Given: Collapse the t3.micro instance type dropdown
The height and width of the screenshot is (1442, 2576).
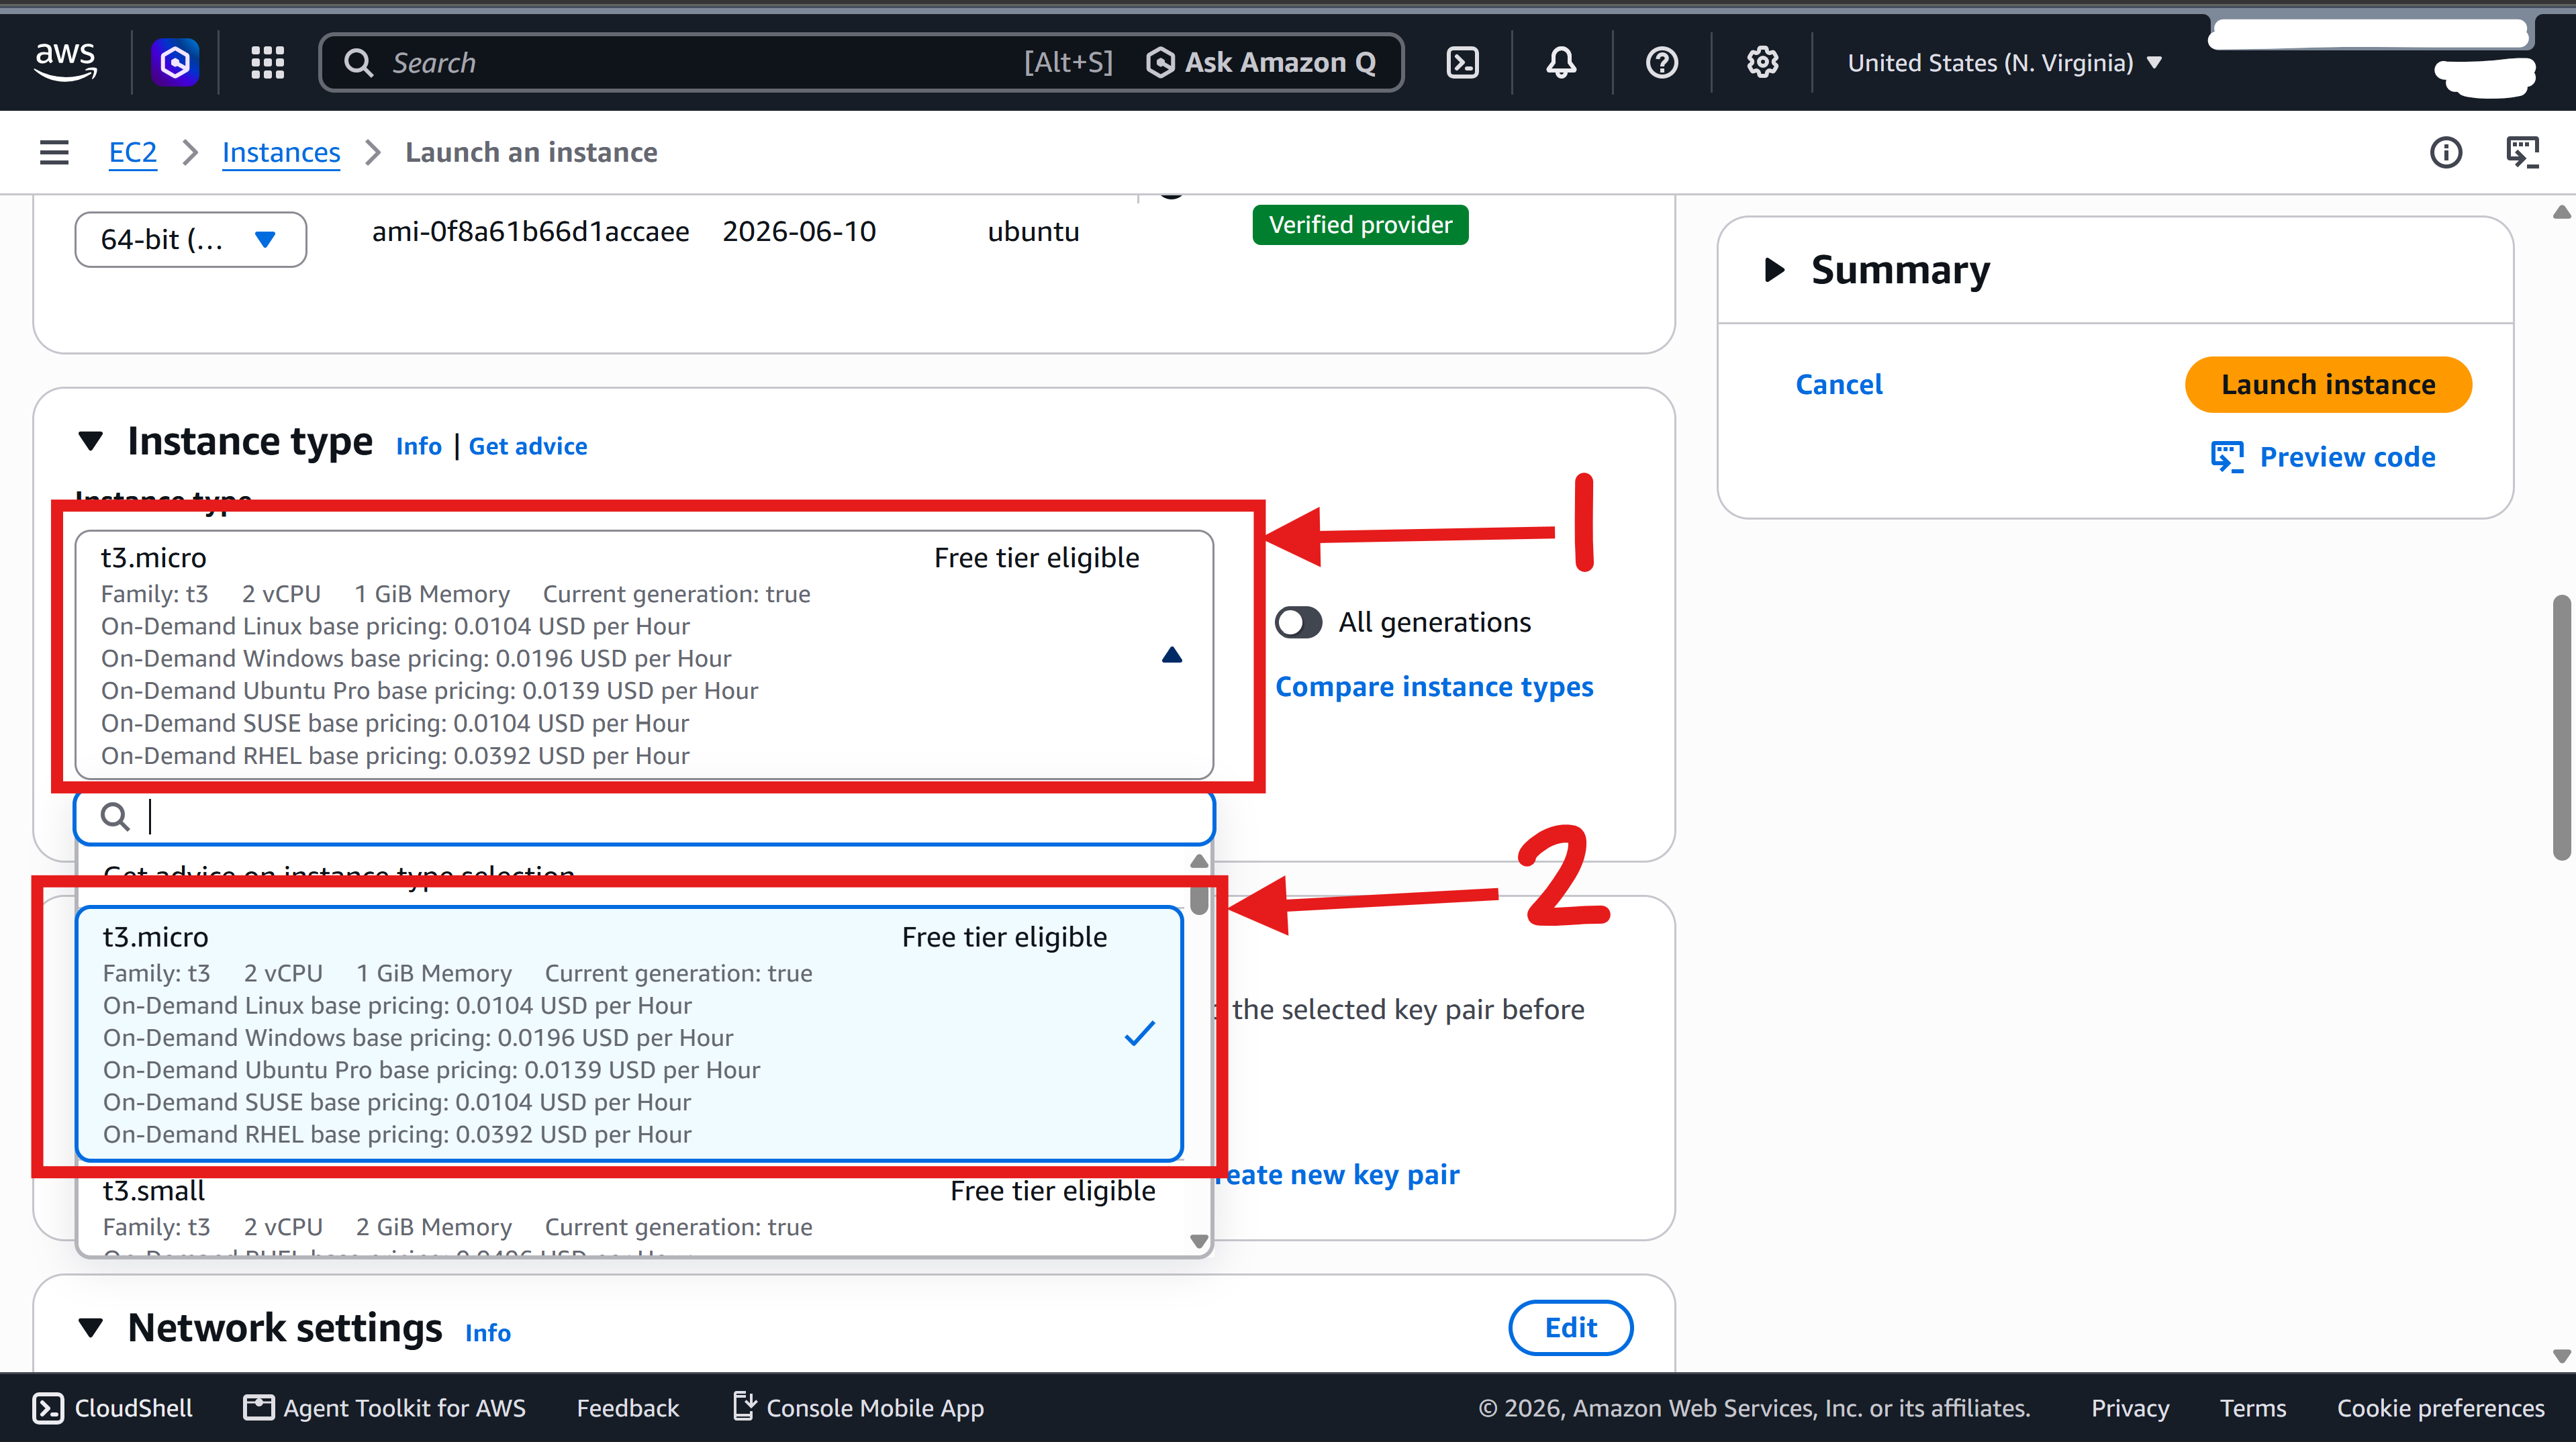Looking at the screenshot, I should [x=644, y=655].
